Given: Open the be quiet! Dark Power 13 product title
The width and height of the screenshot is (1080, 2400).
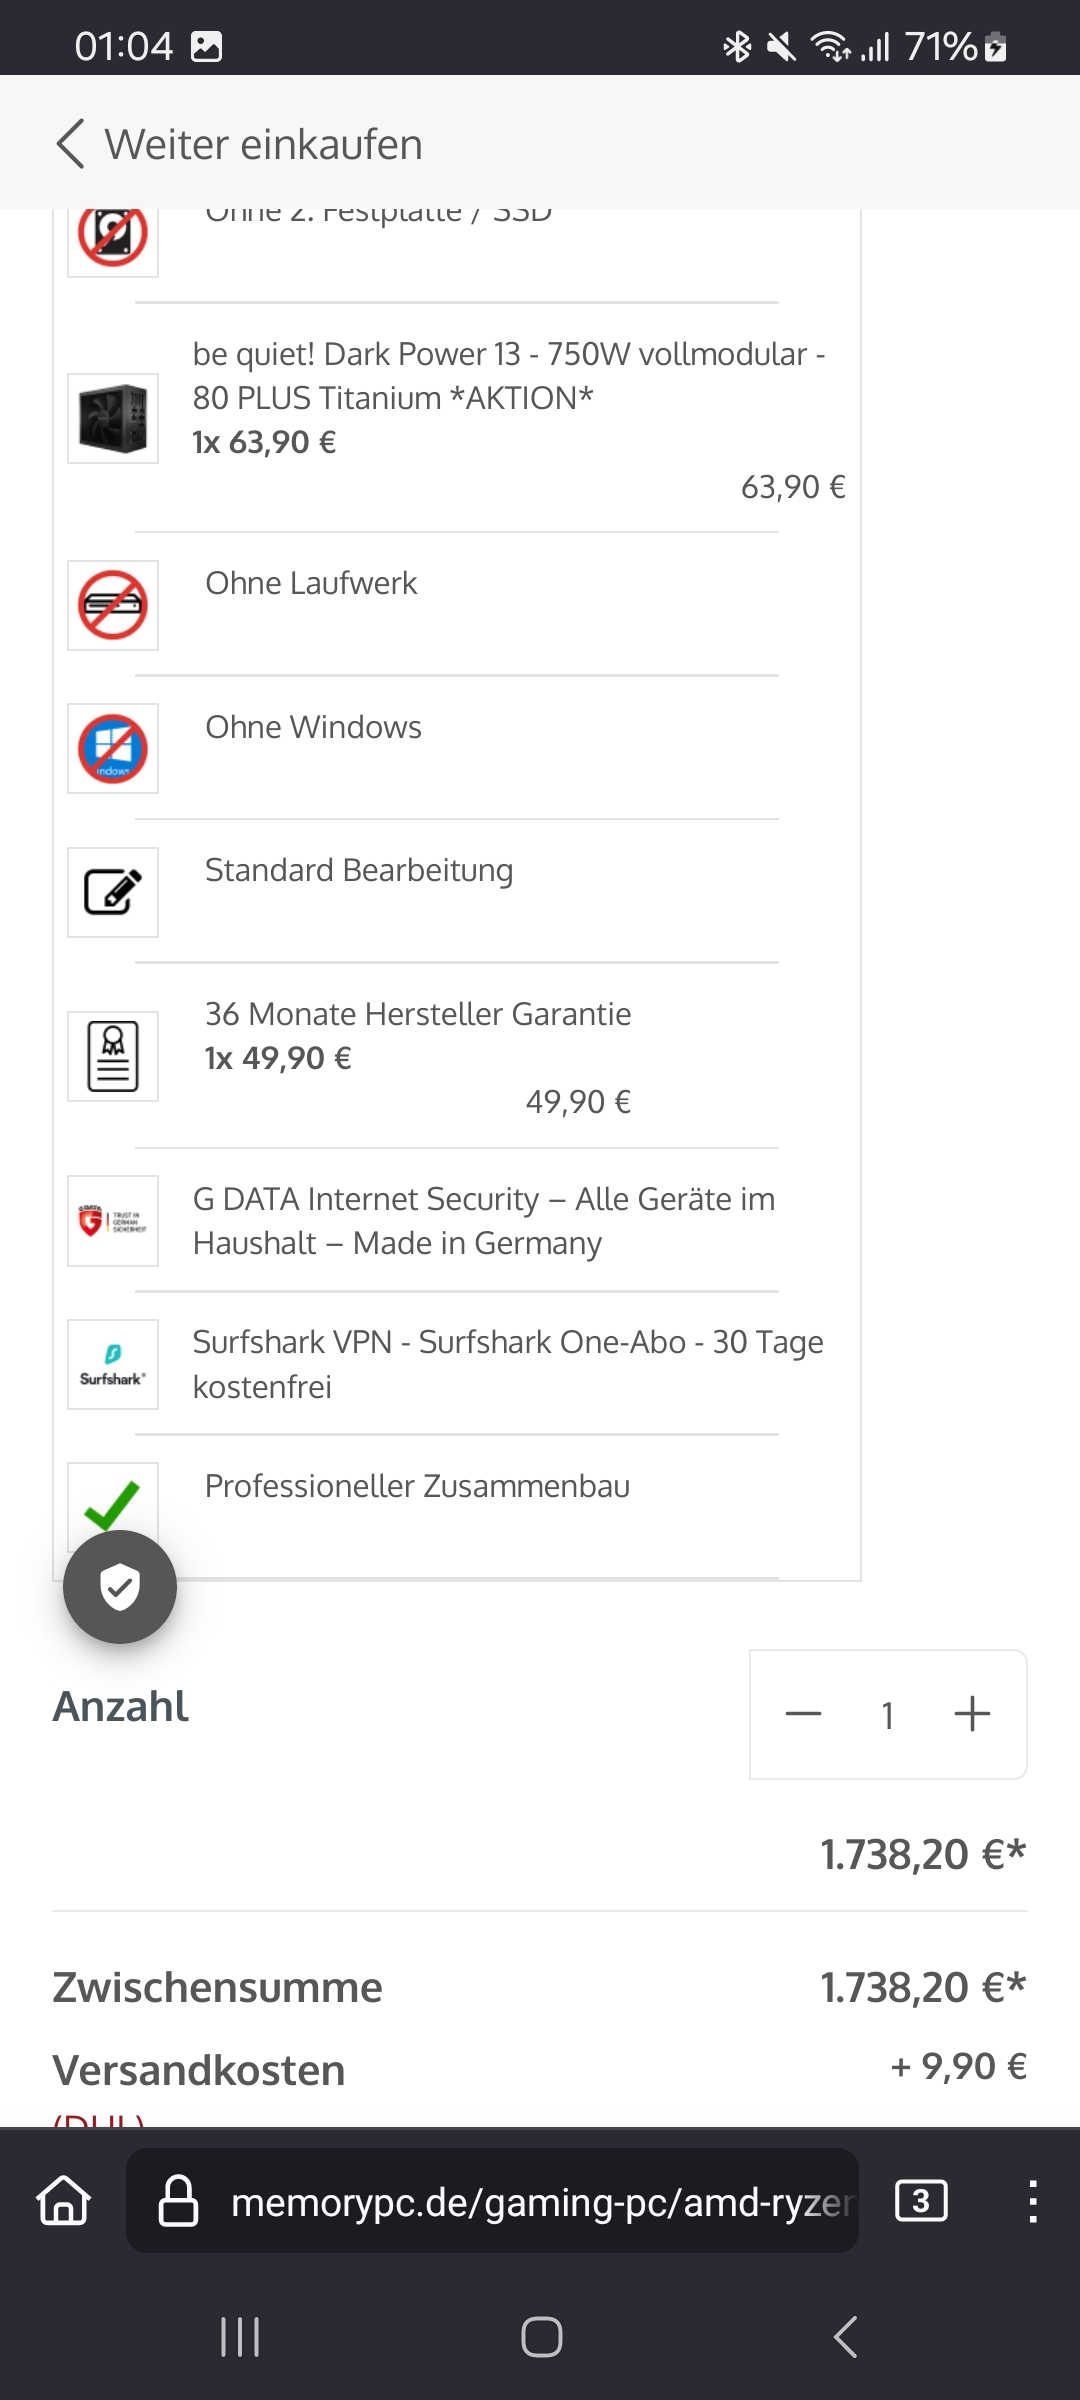Looking at the screenshot, I should tap(509, 376).
